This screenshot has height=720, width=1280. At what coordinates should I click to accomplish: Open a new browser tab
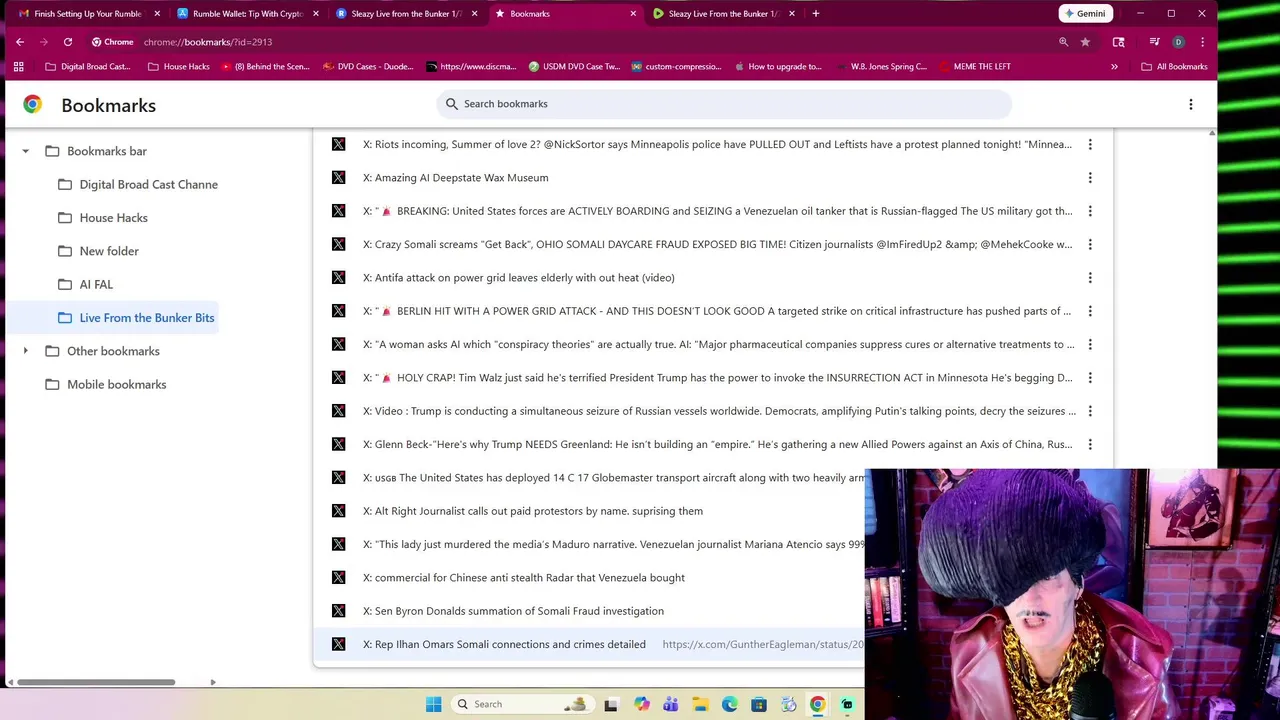tap(816, 14)
